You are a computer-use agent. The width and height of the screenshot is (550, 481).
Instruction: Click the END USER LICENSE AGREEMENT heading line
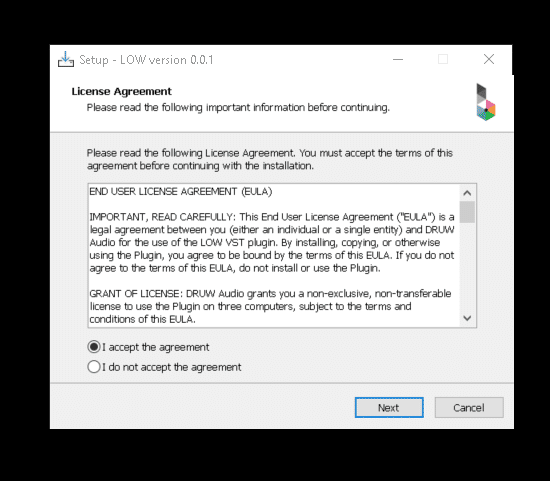pyautogui.click(x=181, y=192)
